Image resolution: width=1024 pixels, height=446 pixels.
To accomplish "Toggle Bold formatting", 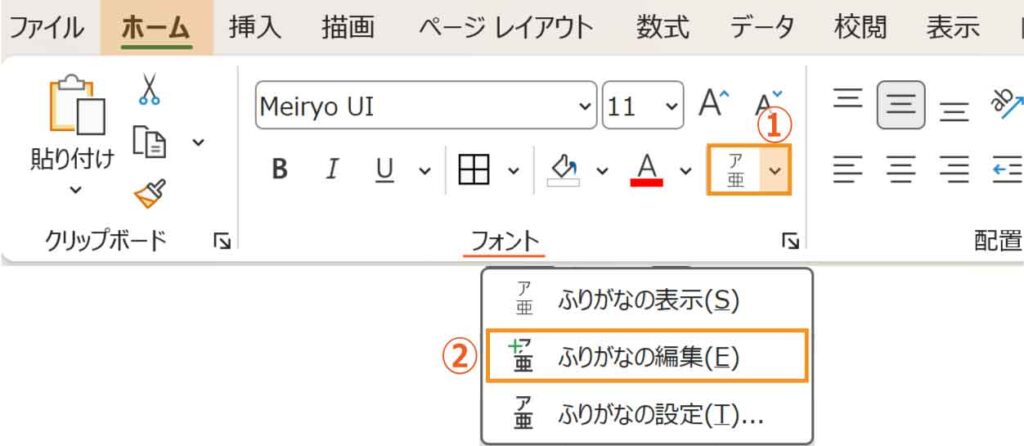I will 280,170.
